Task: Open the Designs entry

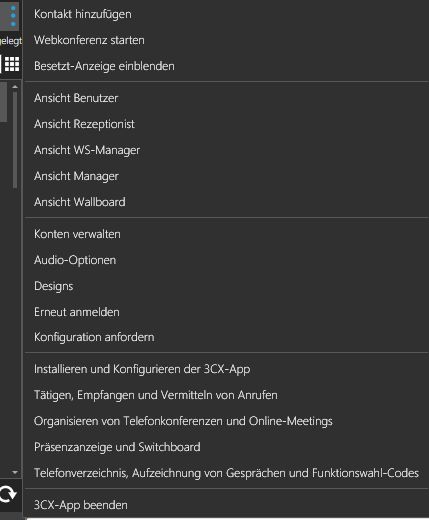Action: [x=226, y=286]
